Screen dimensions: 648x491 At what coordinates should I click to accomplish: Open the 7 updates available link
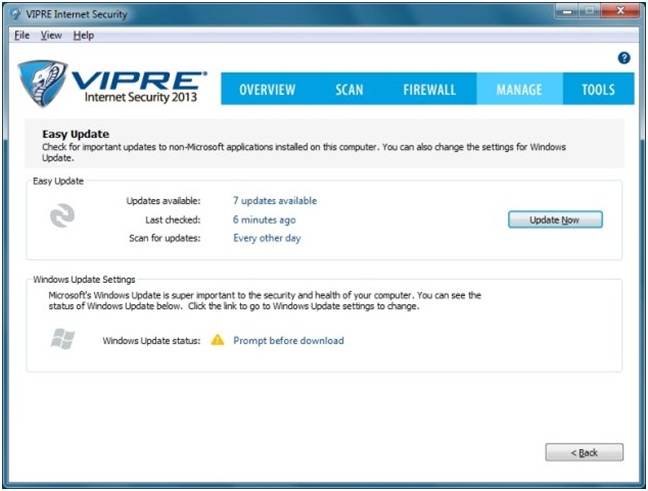(275, 201)
